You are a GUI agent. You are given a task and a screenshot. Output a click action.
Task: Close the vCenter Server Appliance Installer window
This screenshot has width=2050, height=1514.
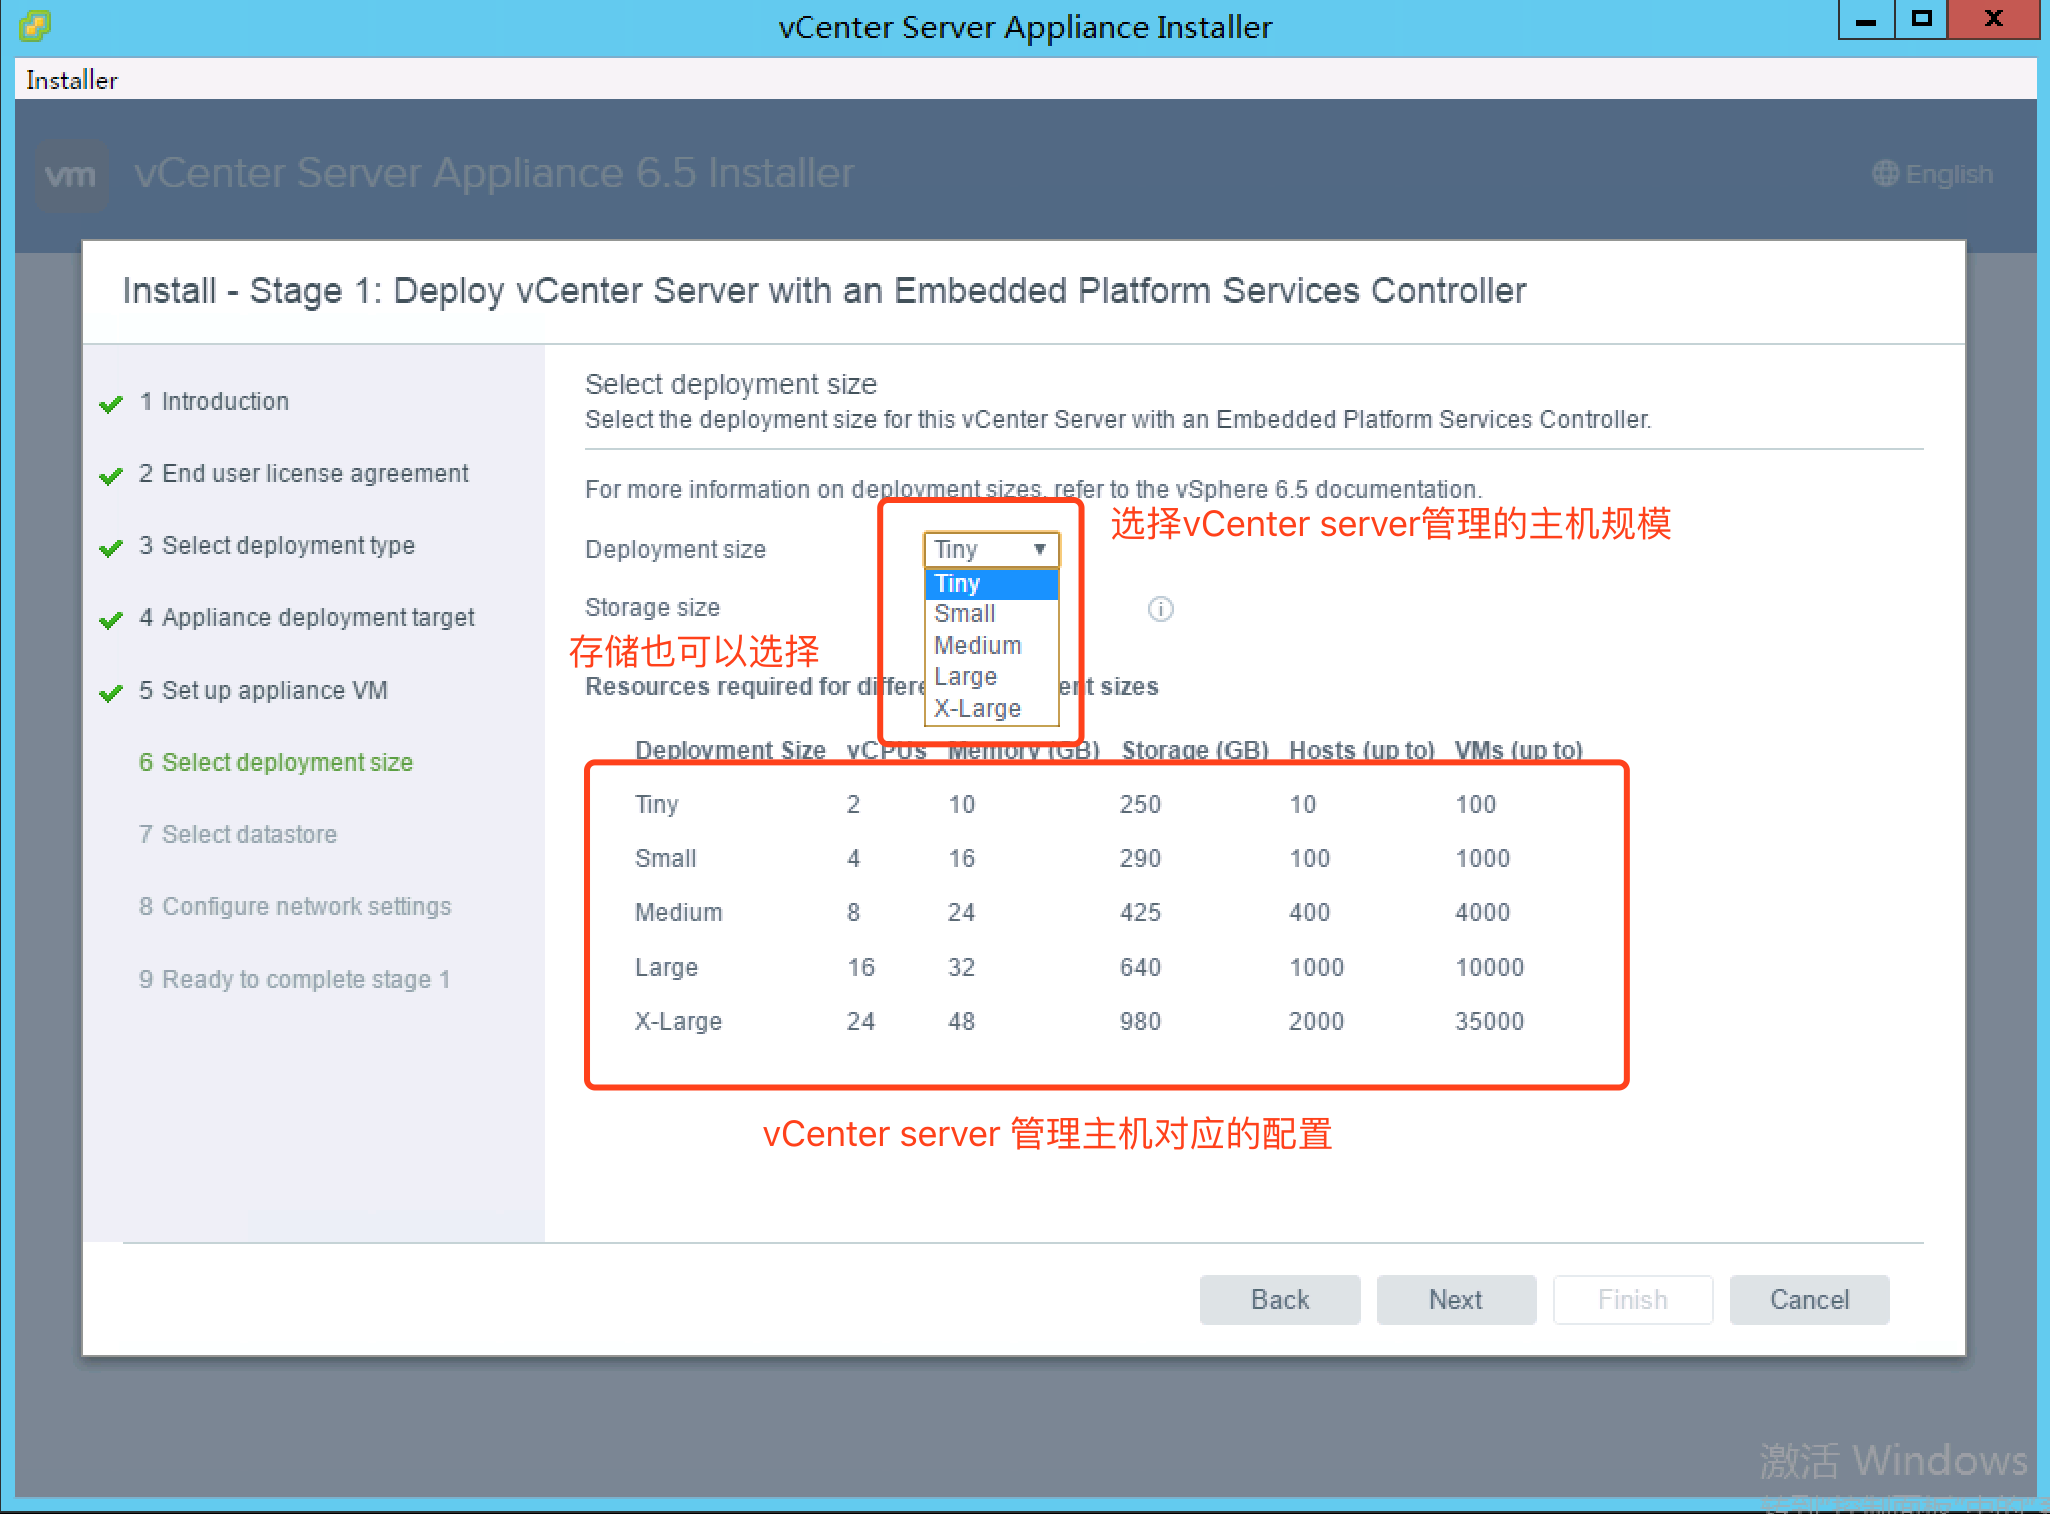(x=1993, y=19)
